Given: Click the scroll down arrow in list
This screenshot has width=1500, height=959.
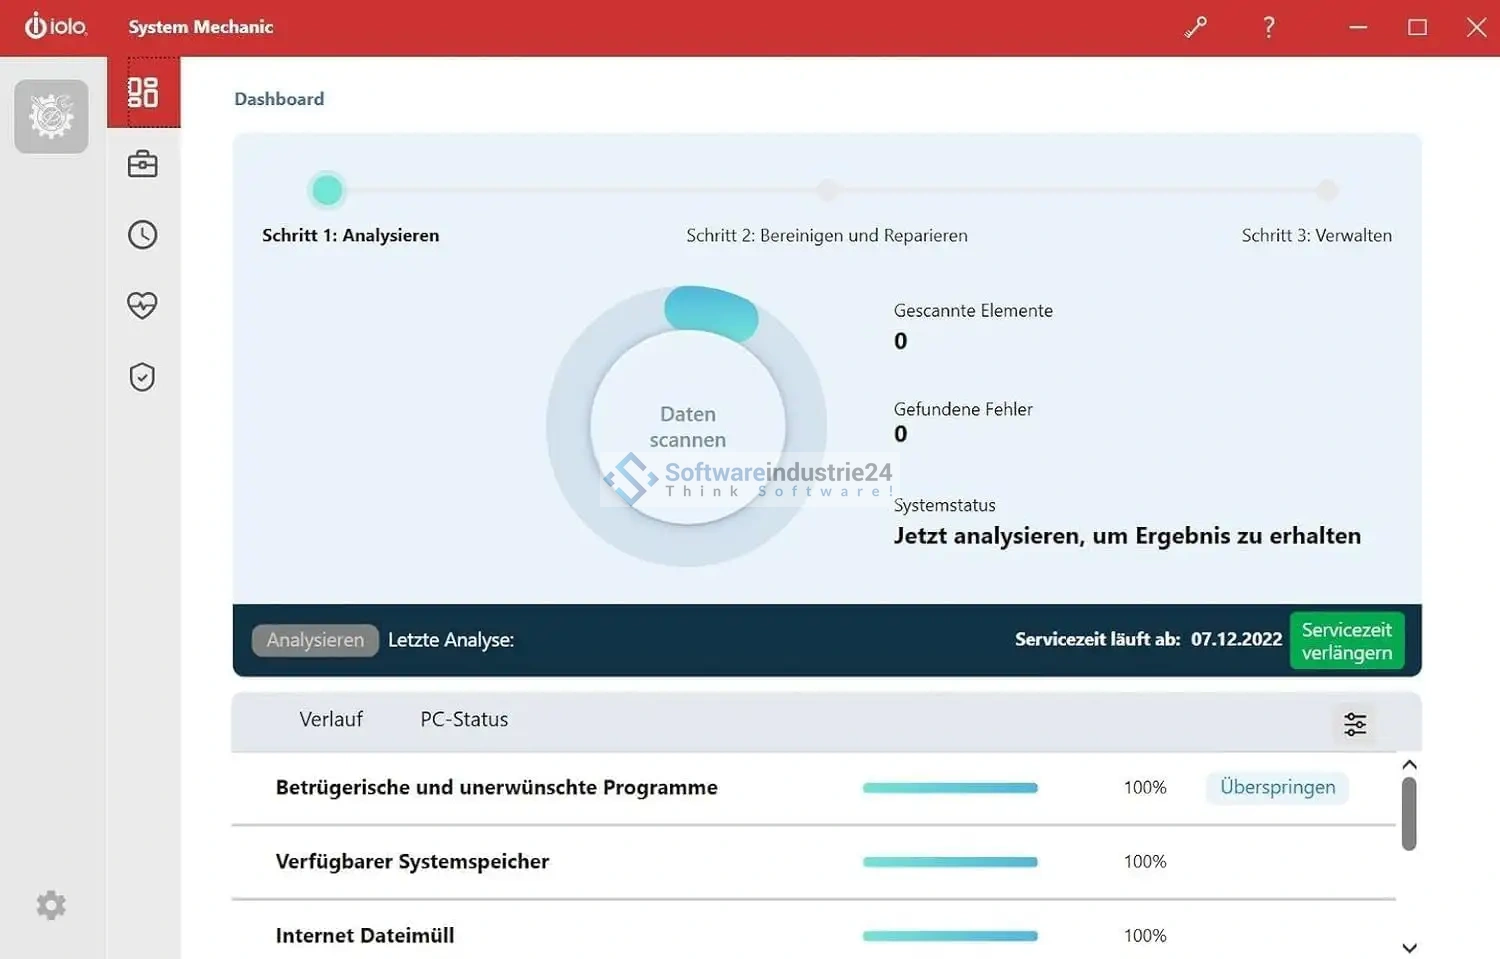Looking at the screenshot, I should click(1409, 947).
